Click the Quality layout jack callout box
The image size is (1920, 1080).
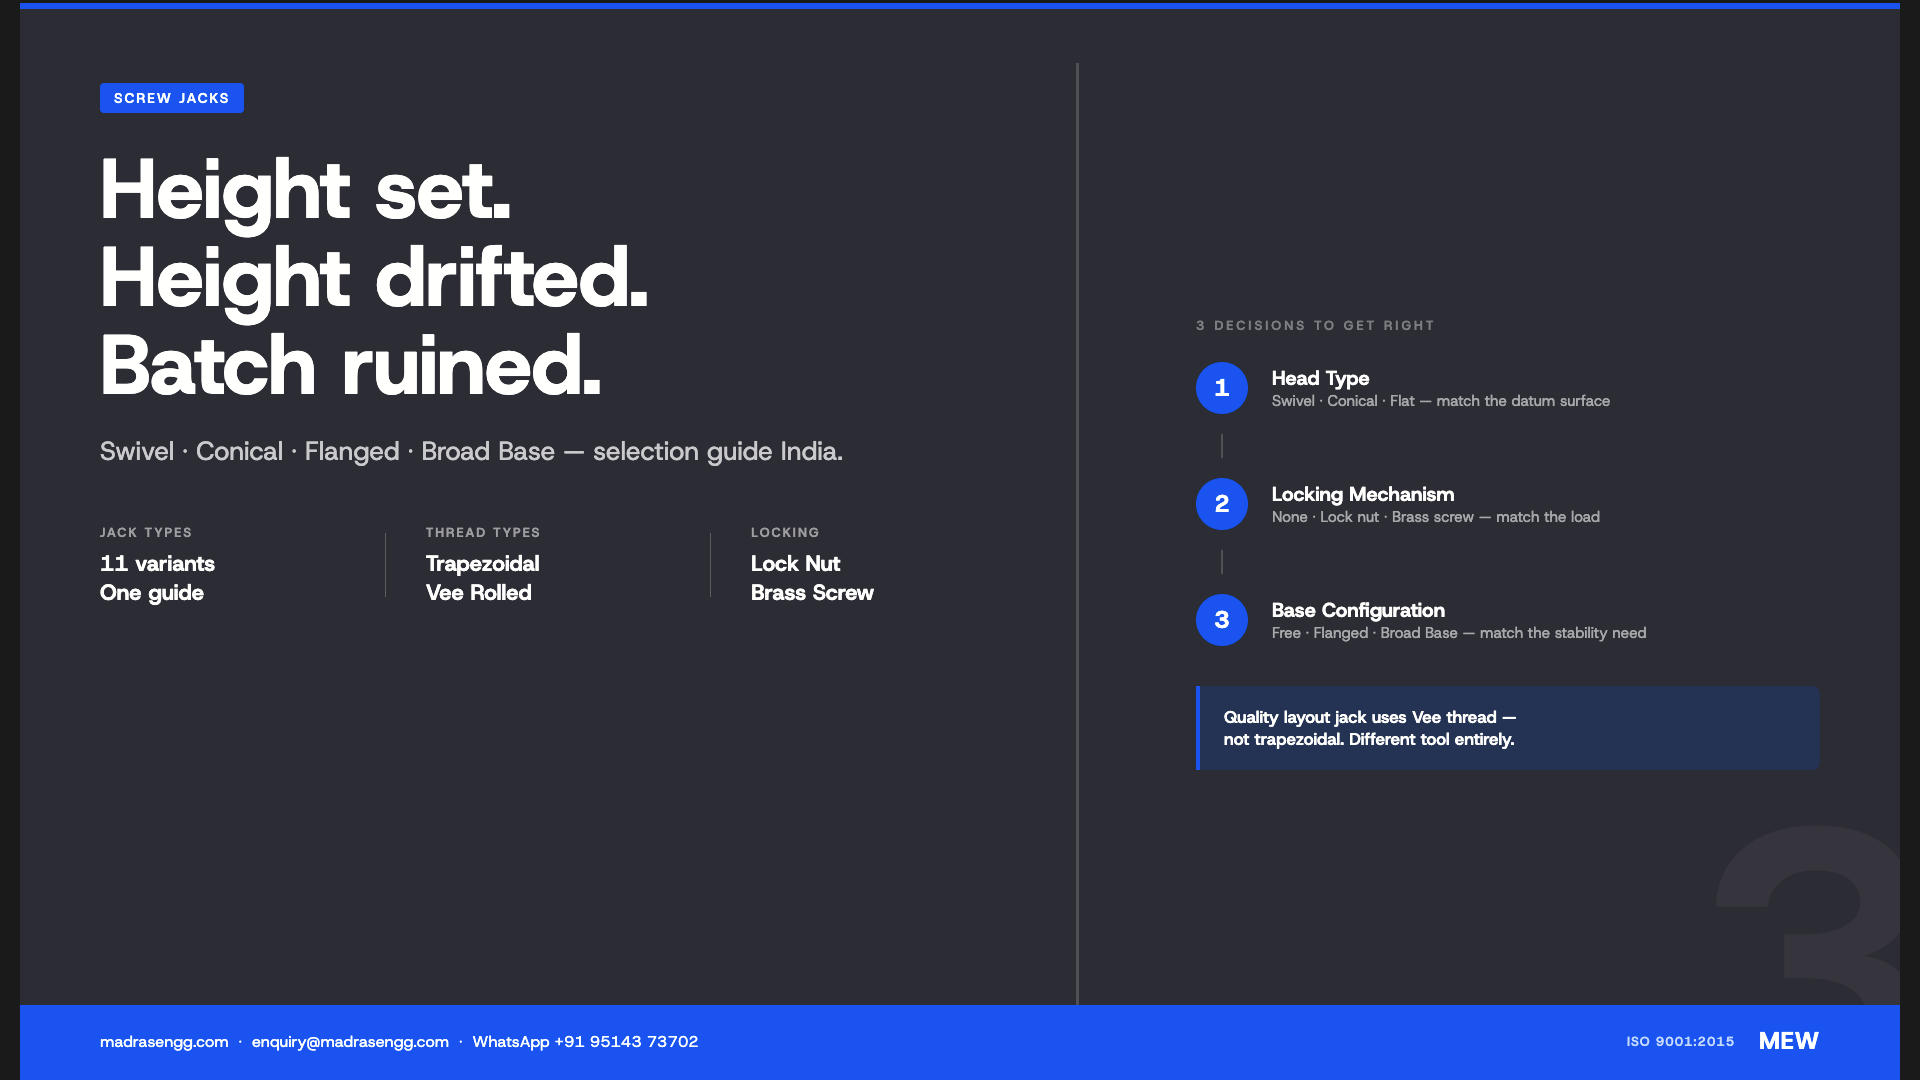click(1507, 728)
